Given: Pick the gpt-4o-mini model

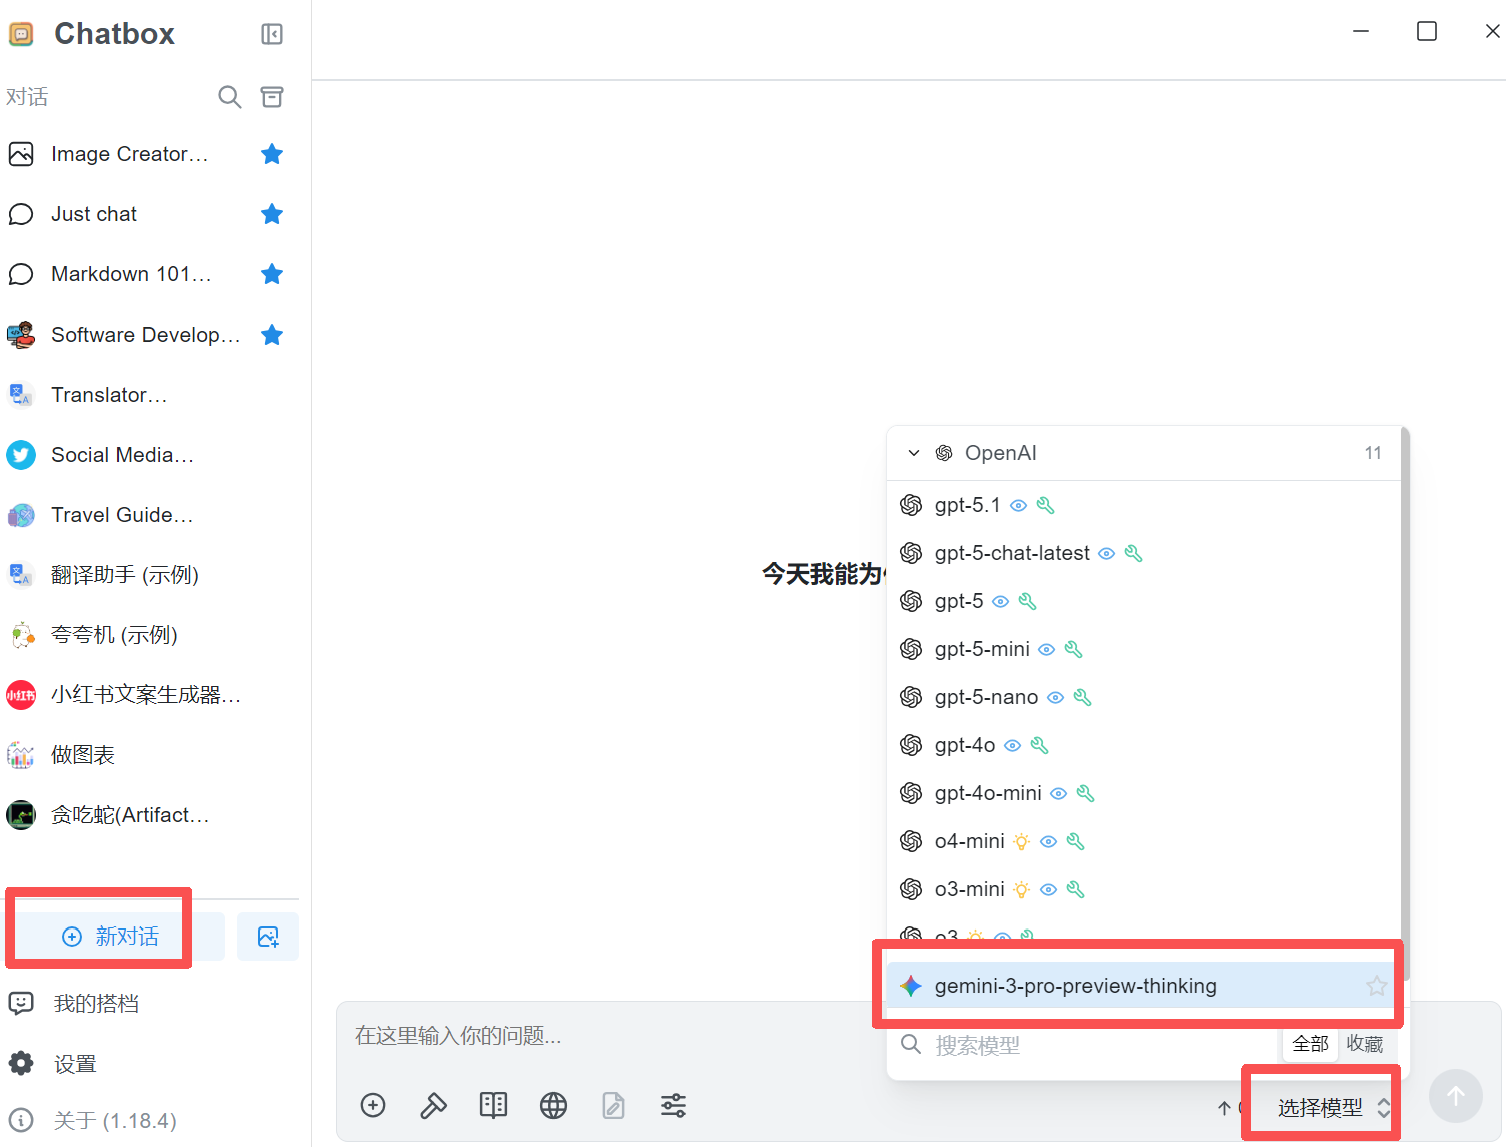Looking at the screenshot, I should (x=1143, y=793).
